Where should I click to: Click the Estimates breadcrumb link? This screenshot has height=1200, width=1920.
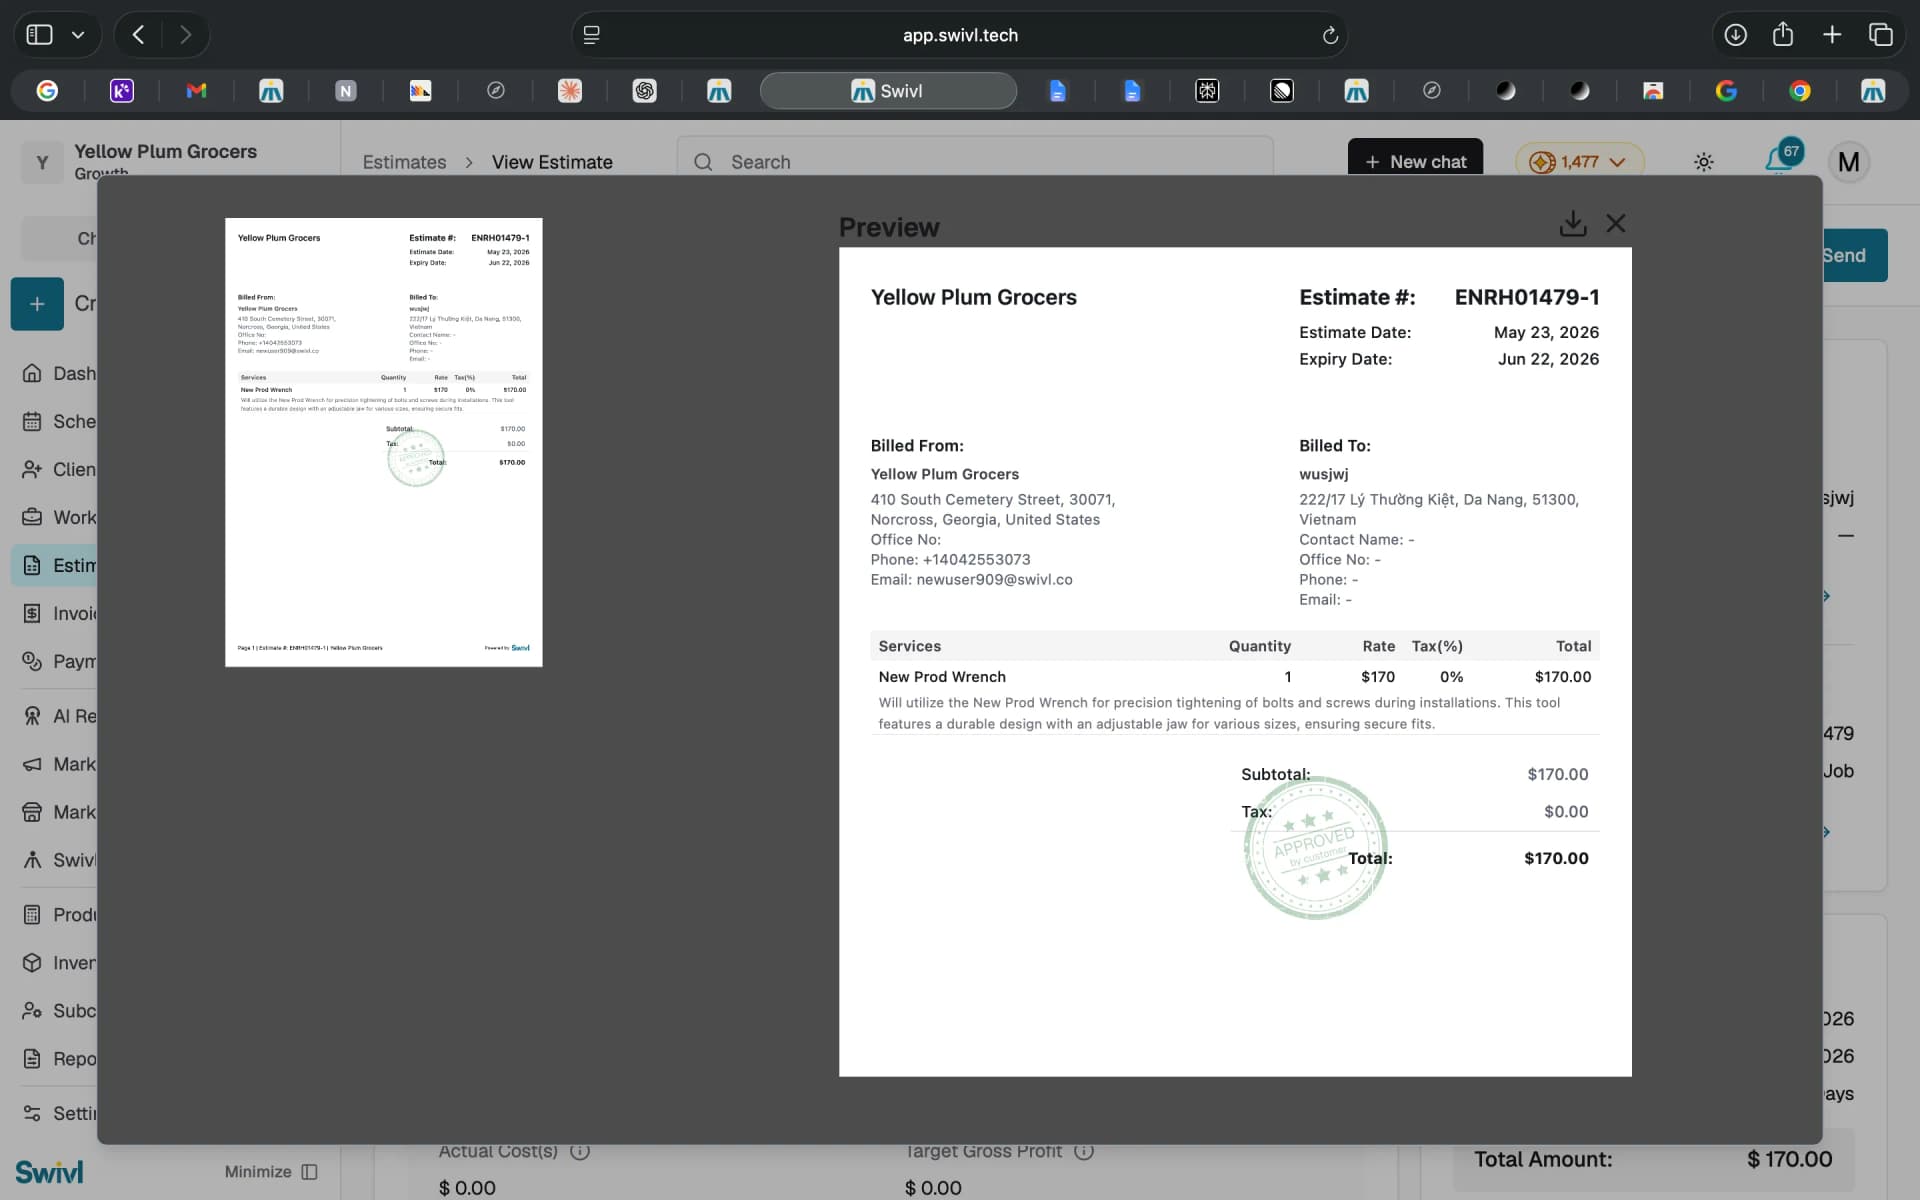(404, 162)
